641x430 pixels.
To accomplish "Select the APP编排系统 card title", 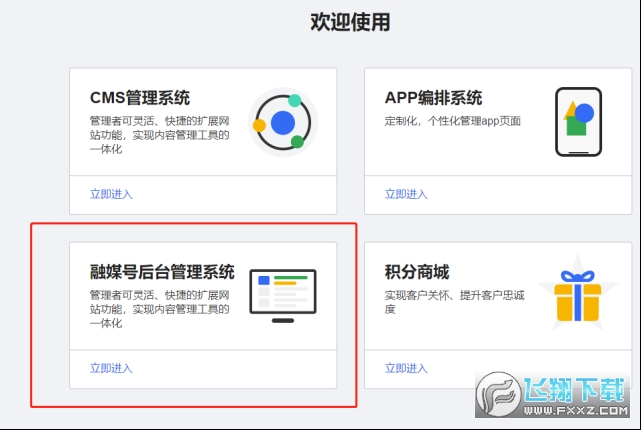I will coord(433,98).
